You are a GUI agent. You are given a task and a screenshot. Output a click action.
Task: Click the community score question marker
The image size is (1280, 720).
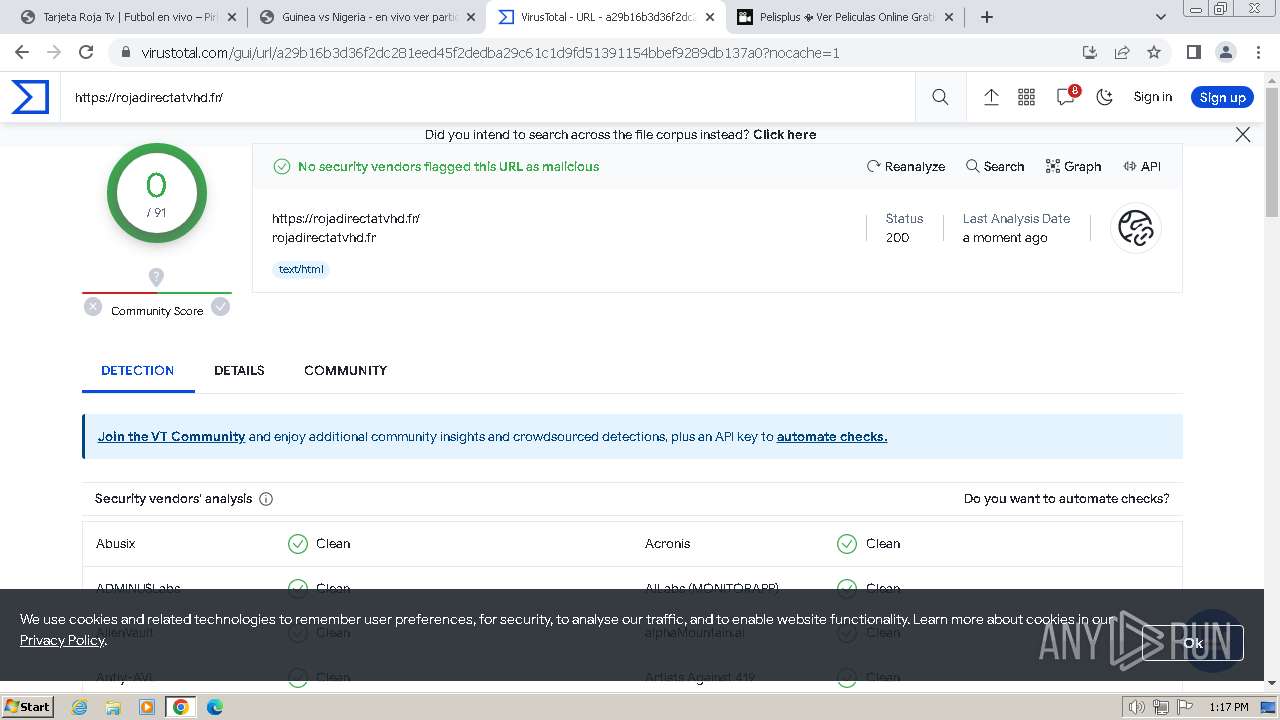[x=156, y=277]
